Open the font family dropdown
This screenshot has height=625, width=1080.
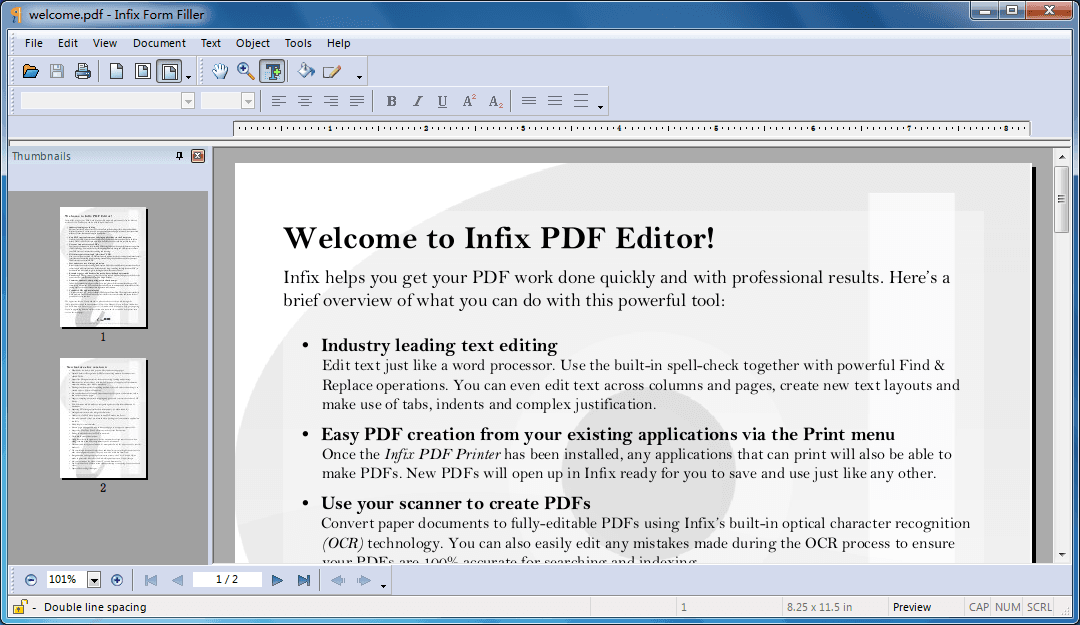click(x=188, y=100)
